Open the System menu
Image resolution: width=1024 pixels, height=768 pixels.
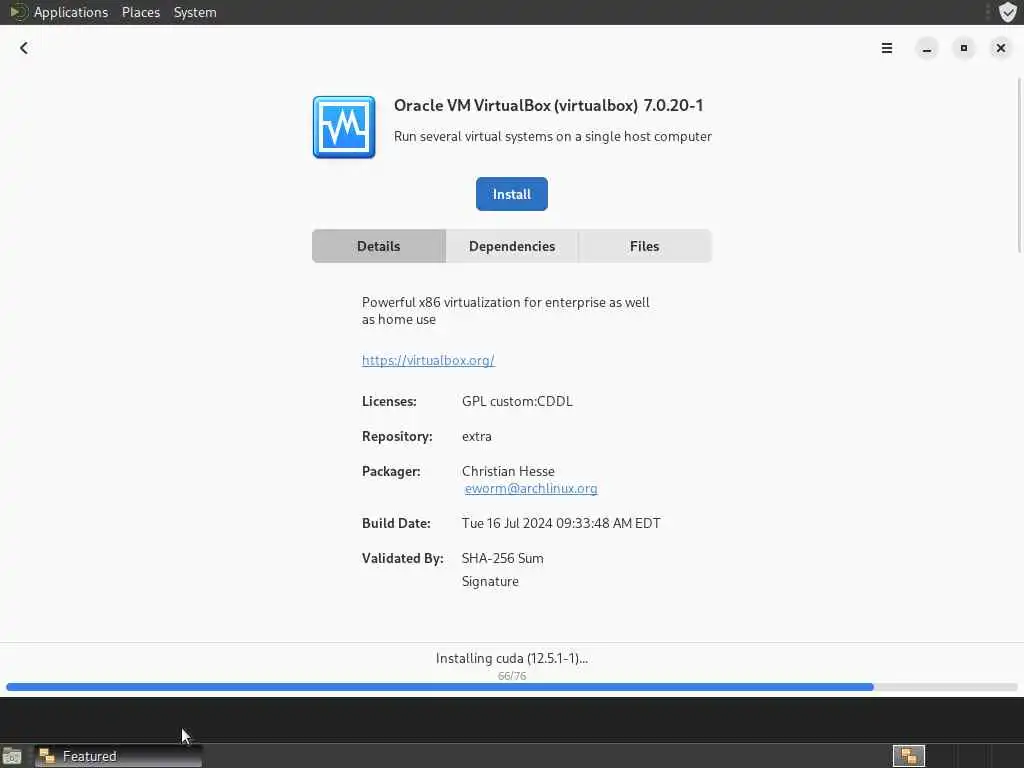(195, 12)
